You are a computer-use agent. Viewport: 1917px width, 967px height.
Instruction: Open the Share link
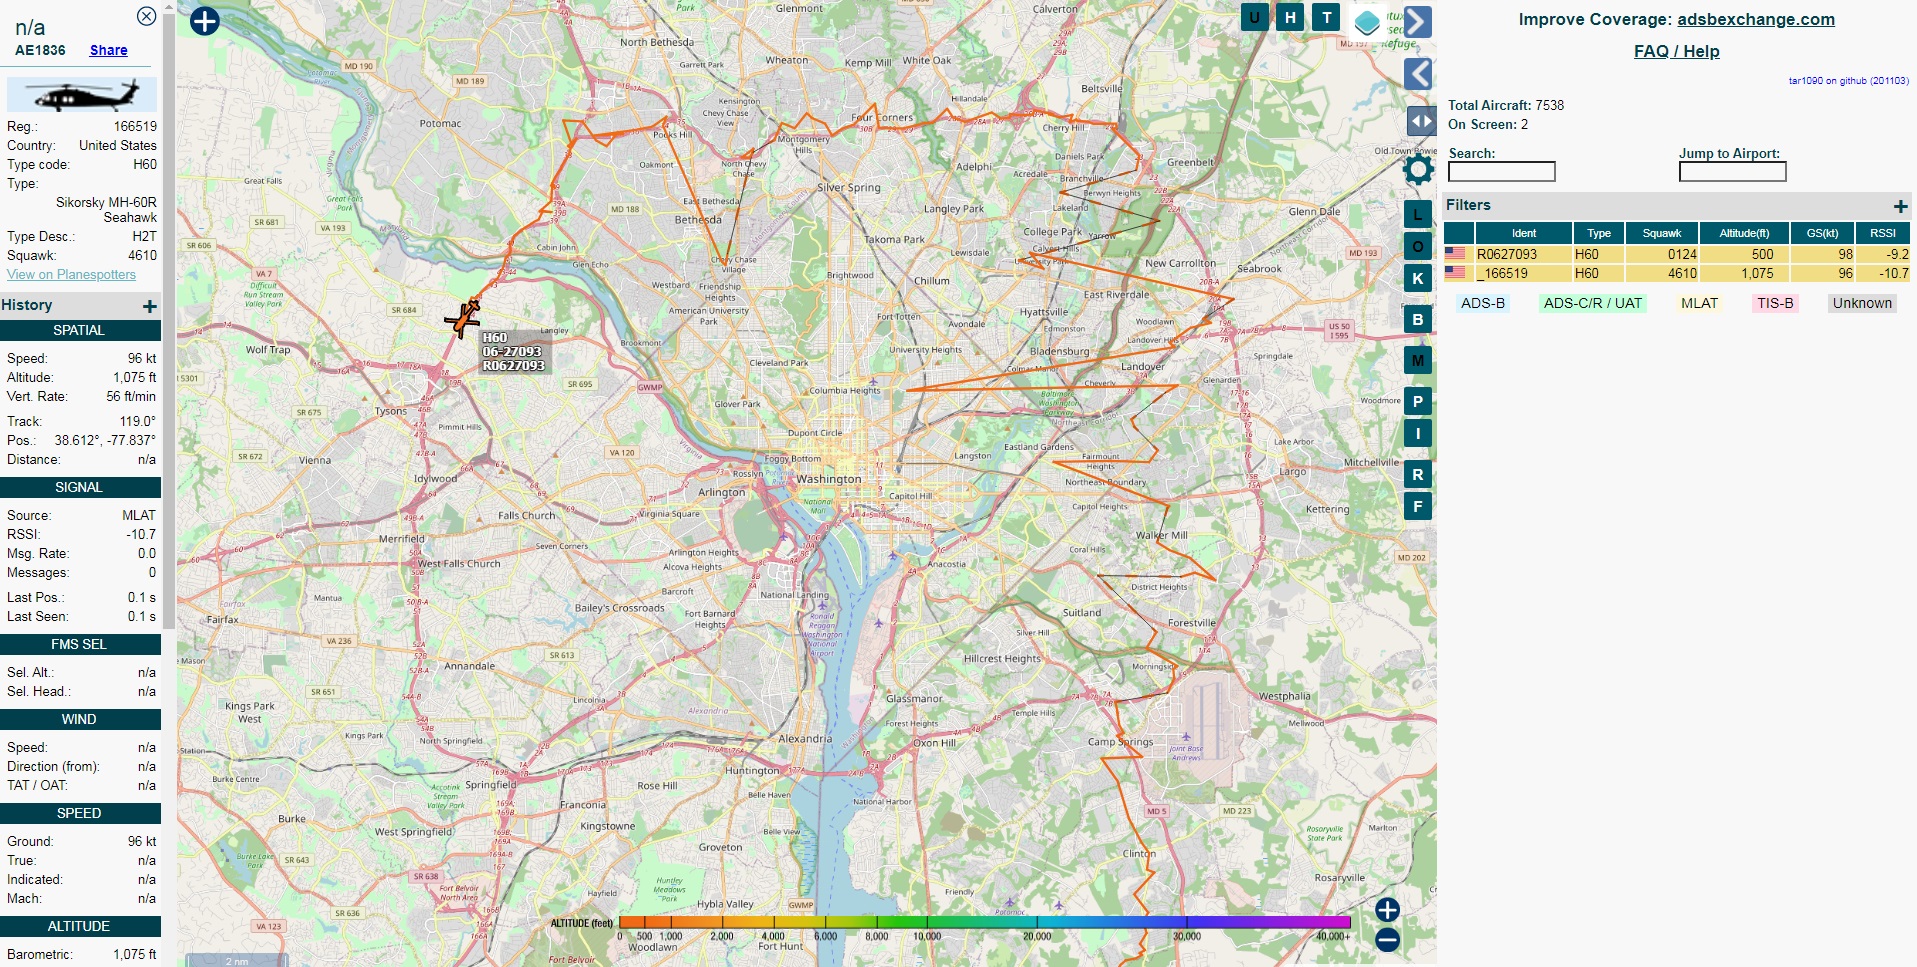(x=108, y=50)
